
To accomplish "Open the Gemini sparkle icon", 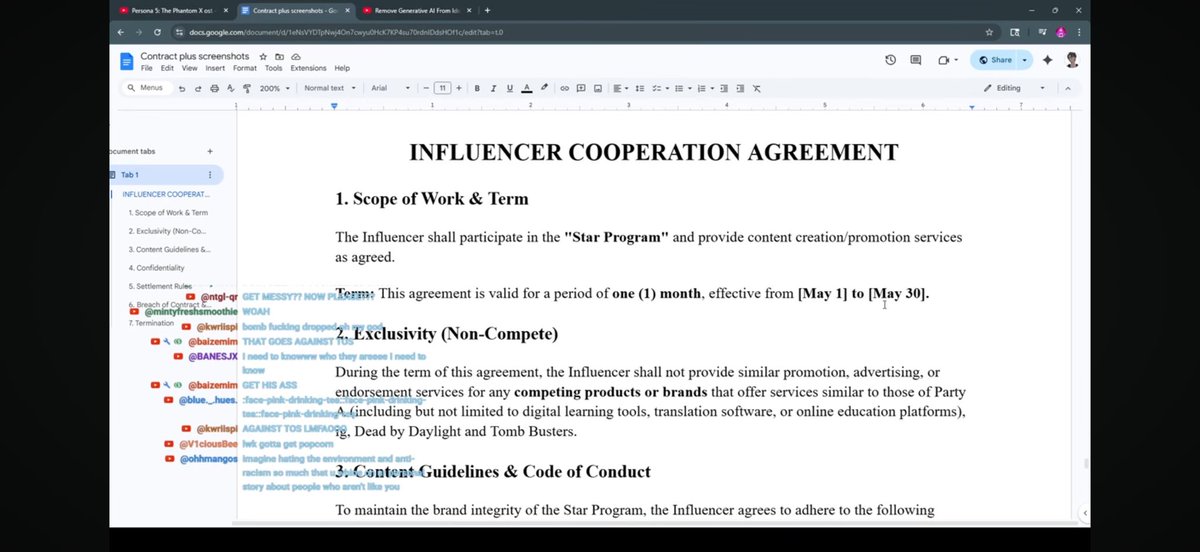I will click(x=1047, y=60).
